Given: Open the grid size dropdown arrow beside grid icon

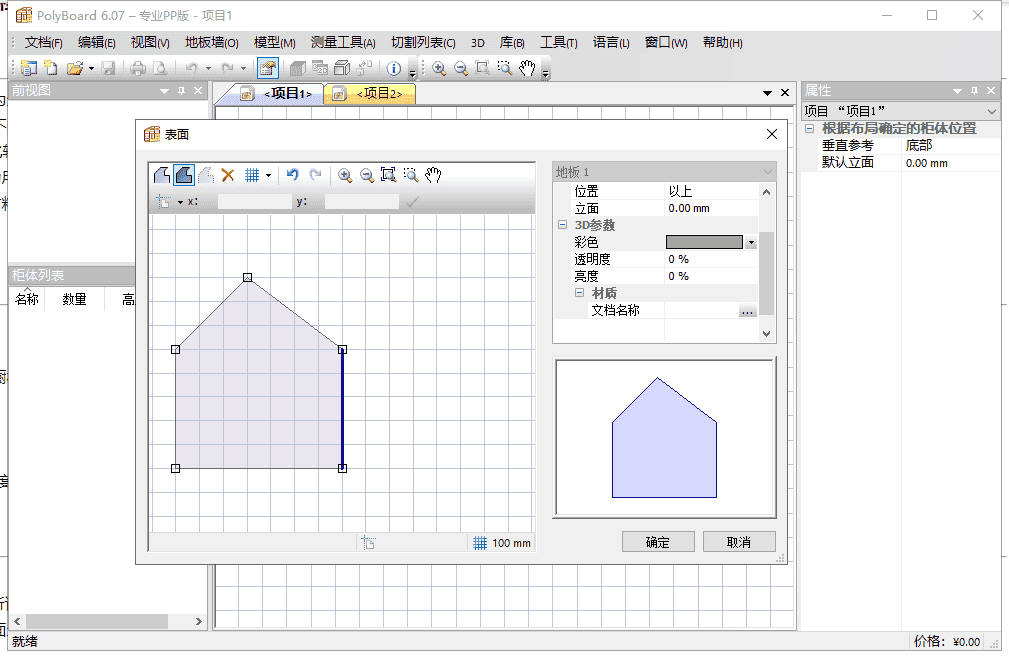Looking at the screenshot, I should coord(268,175).
